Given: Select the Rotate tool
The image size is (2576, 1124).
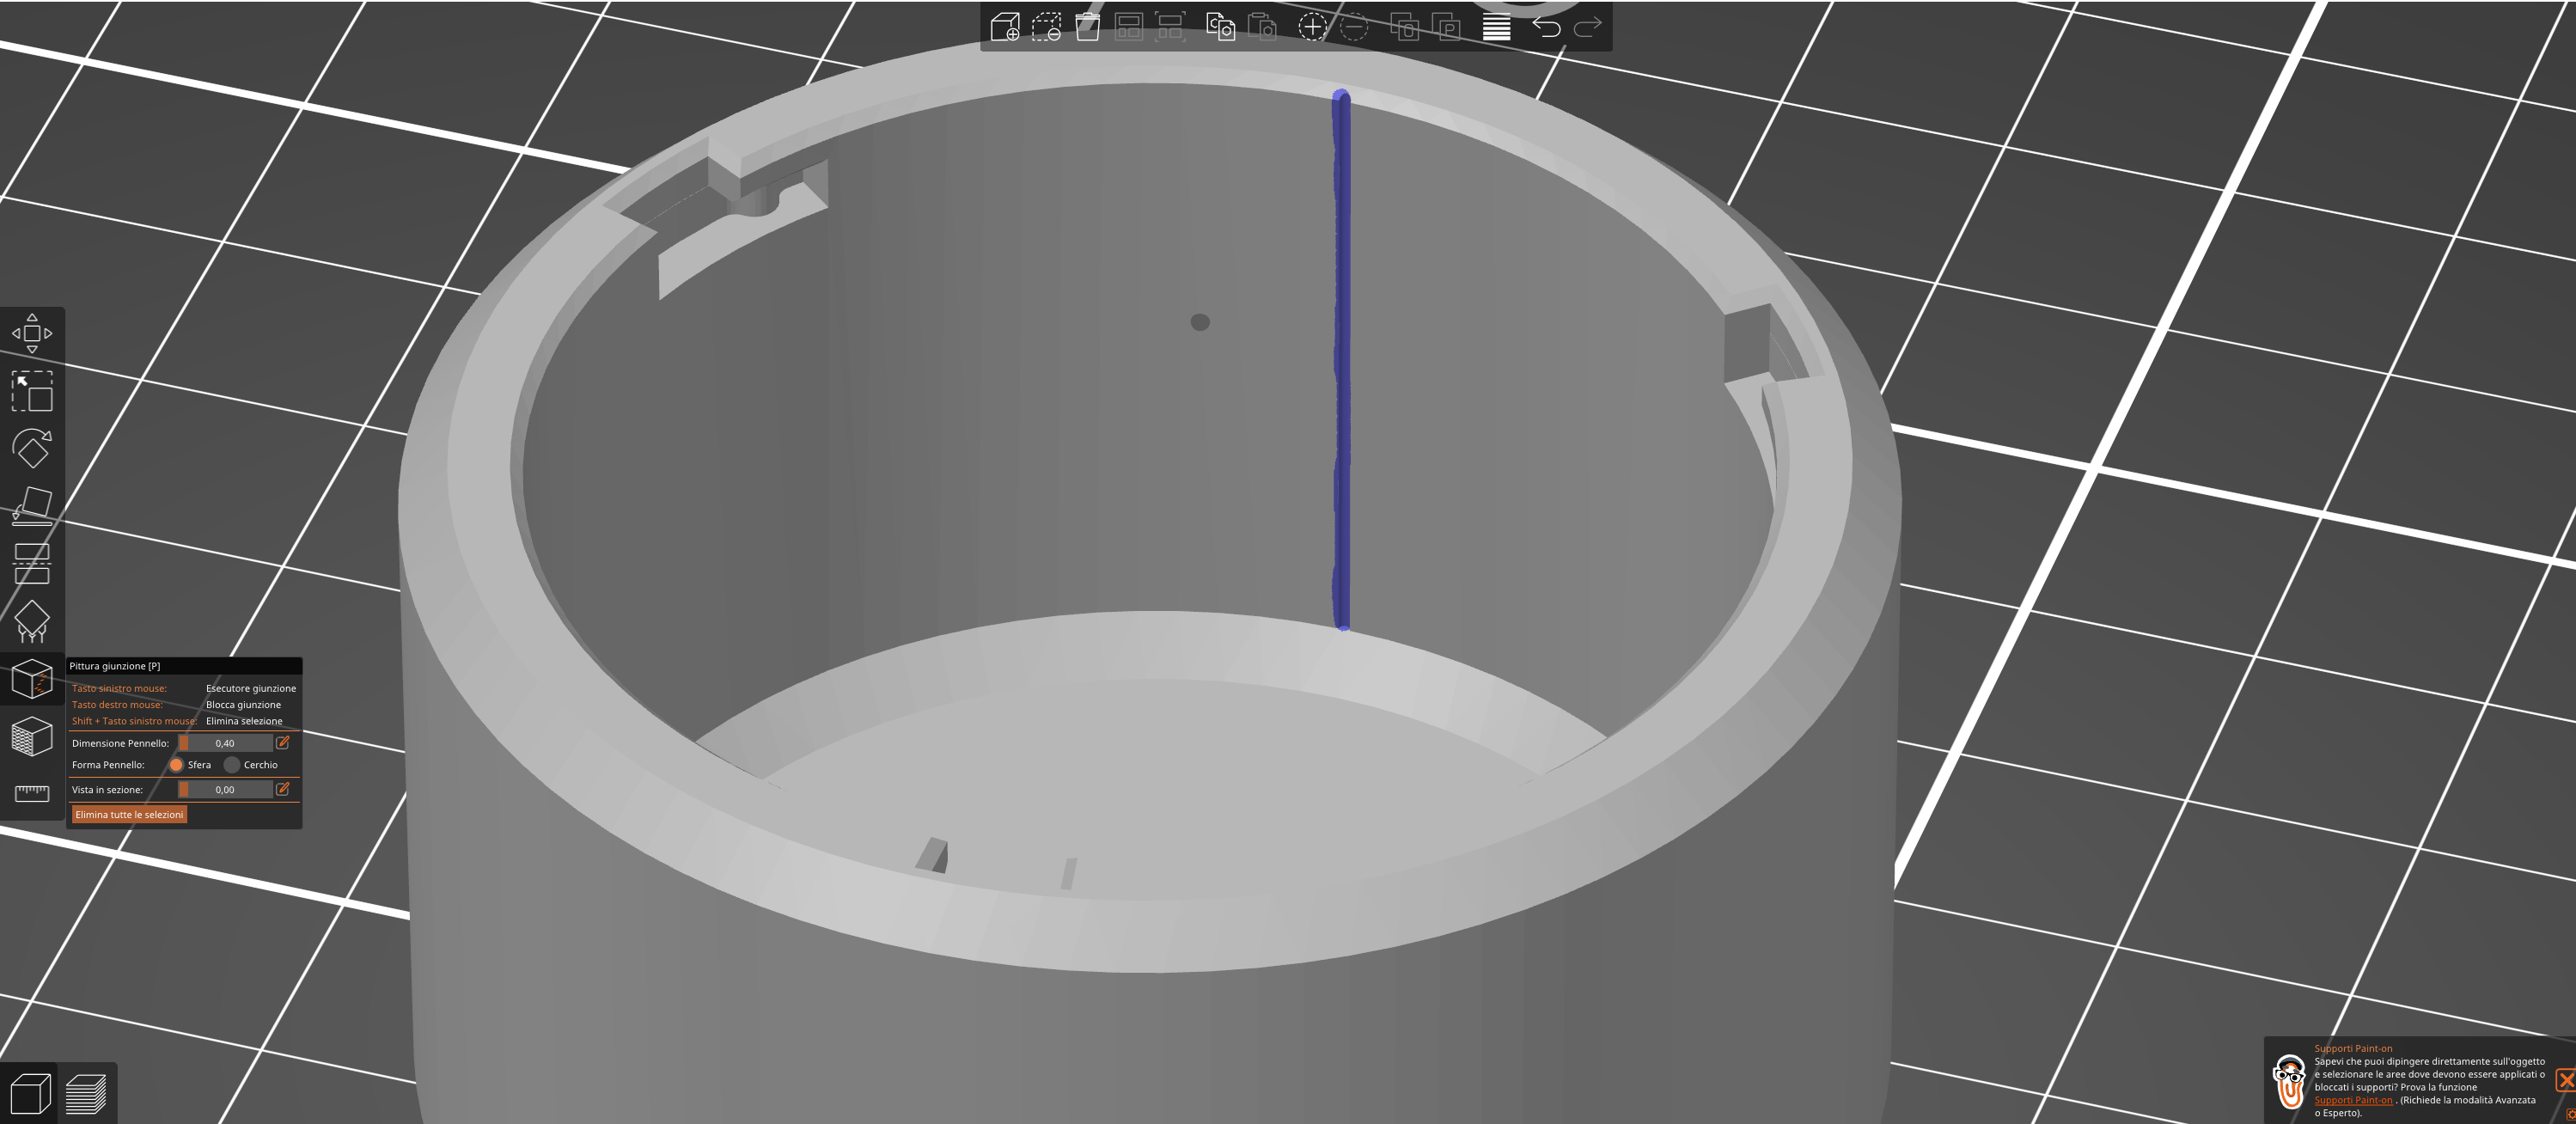Looking at the screenshot, I should point(32,448).
